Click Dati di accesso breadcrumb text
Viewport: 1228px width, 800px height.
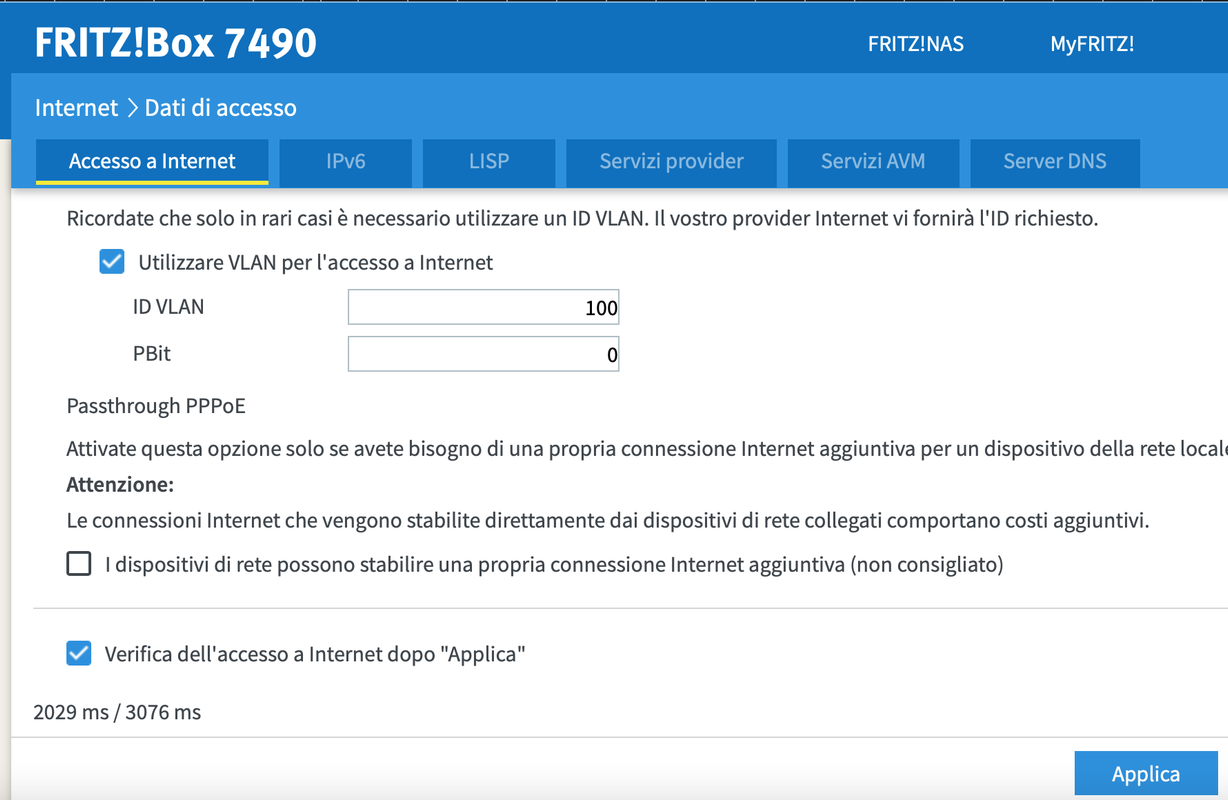(x=220, y=107)
